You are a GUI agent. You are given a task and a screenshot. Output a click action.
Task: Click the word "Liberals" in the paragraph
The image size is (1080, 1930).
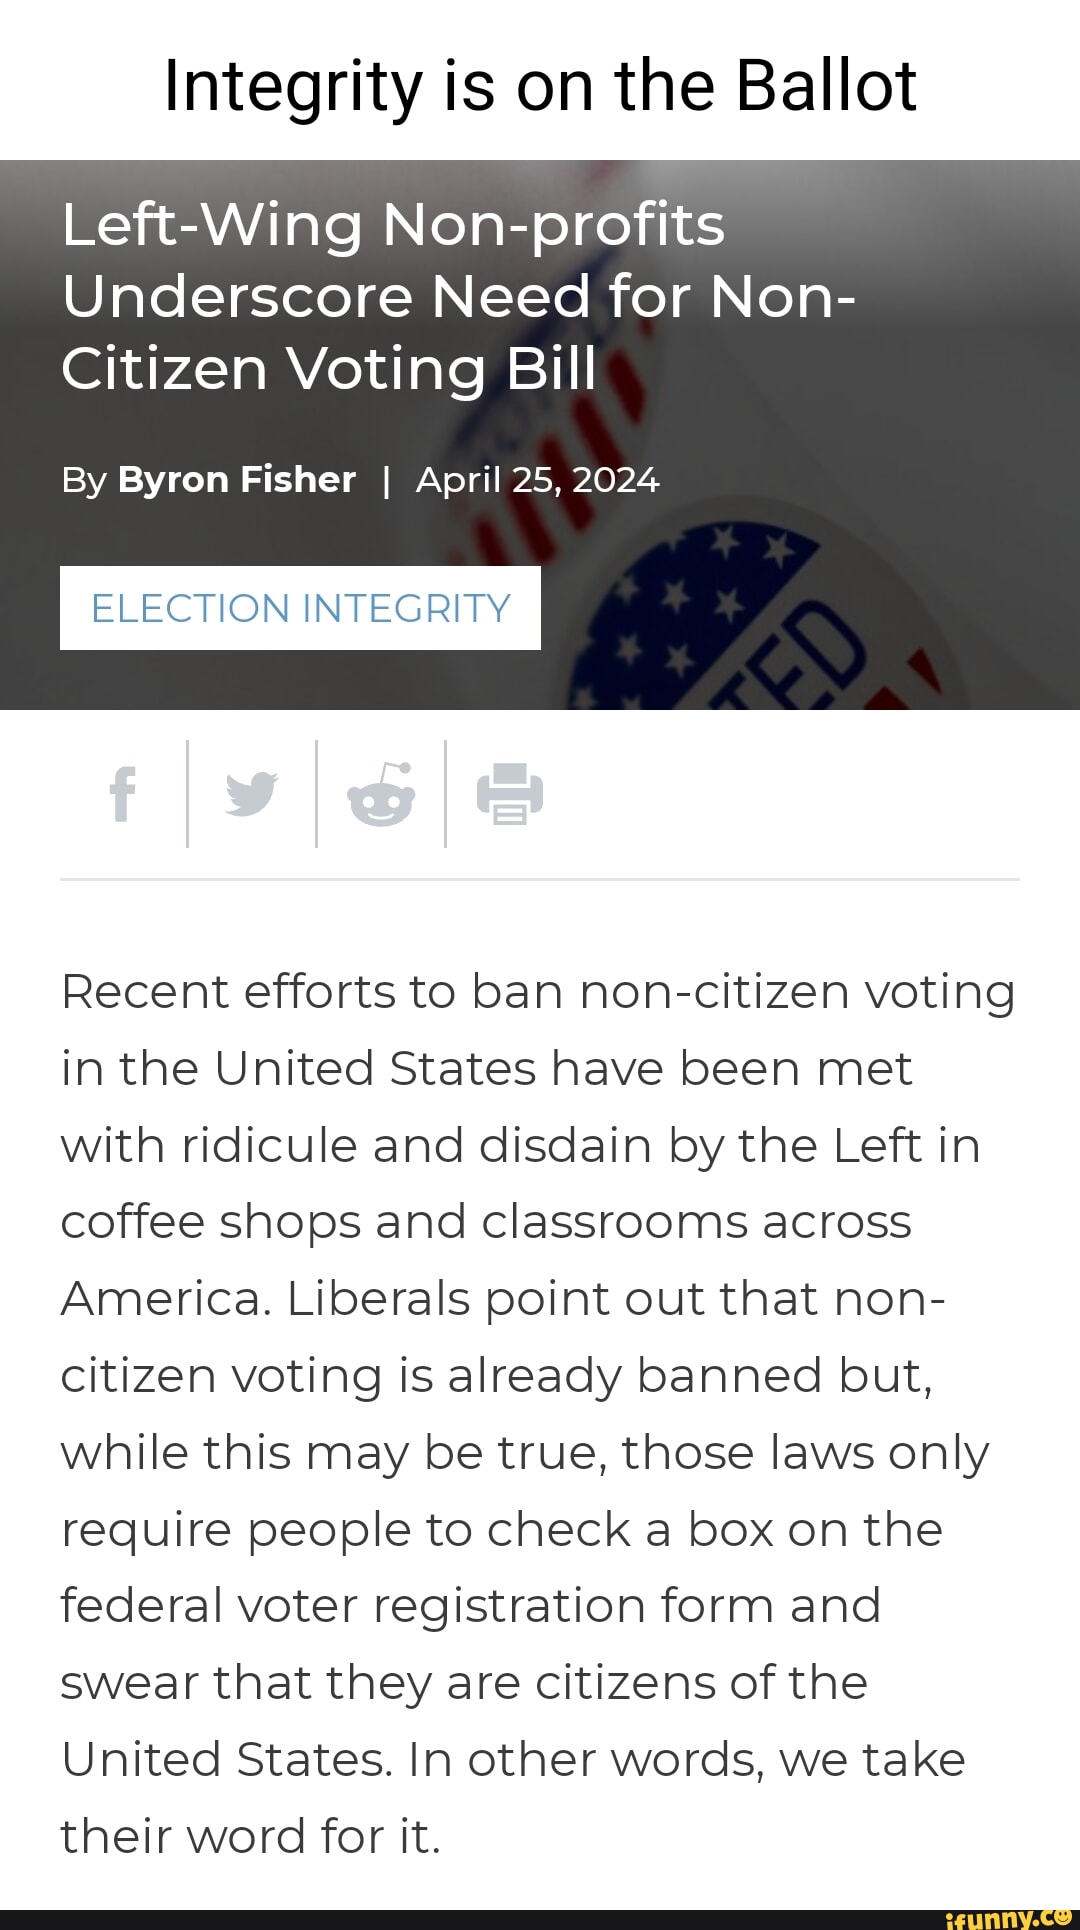click(x=378, y=1299)
